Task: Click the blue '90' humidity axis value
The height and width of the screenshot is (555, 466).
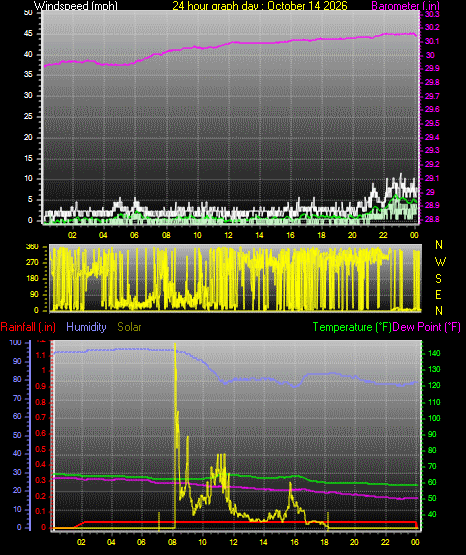Action: tap(17, 361)
